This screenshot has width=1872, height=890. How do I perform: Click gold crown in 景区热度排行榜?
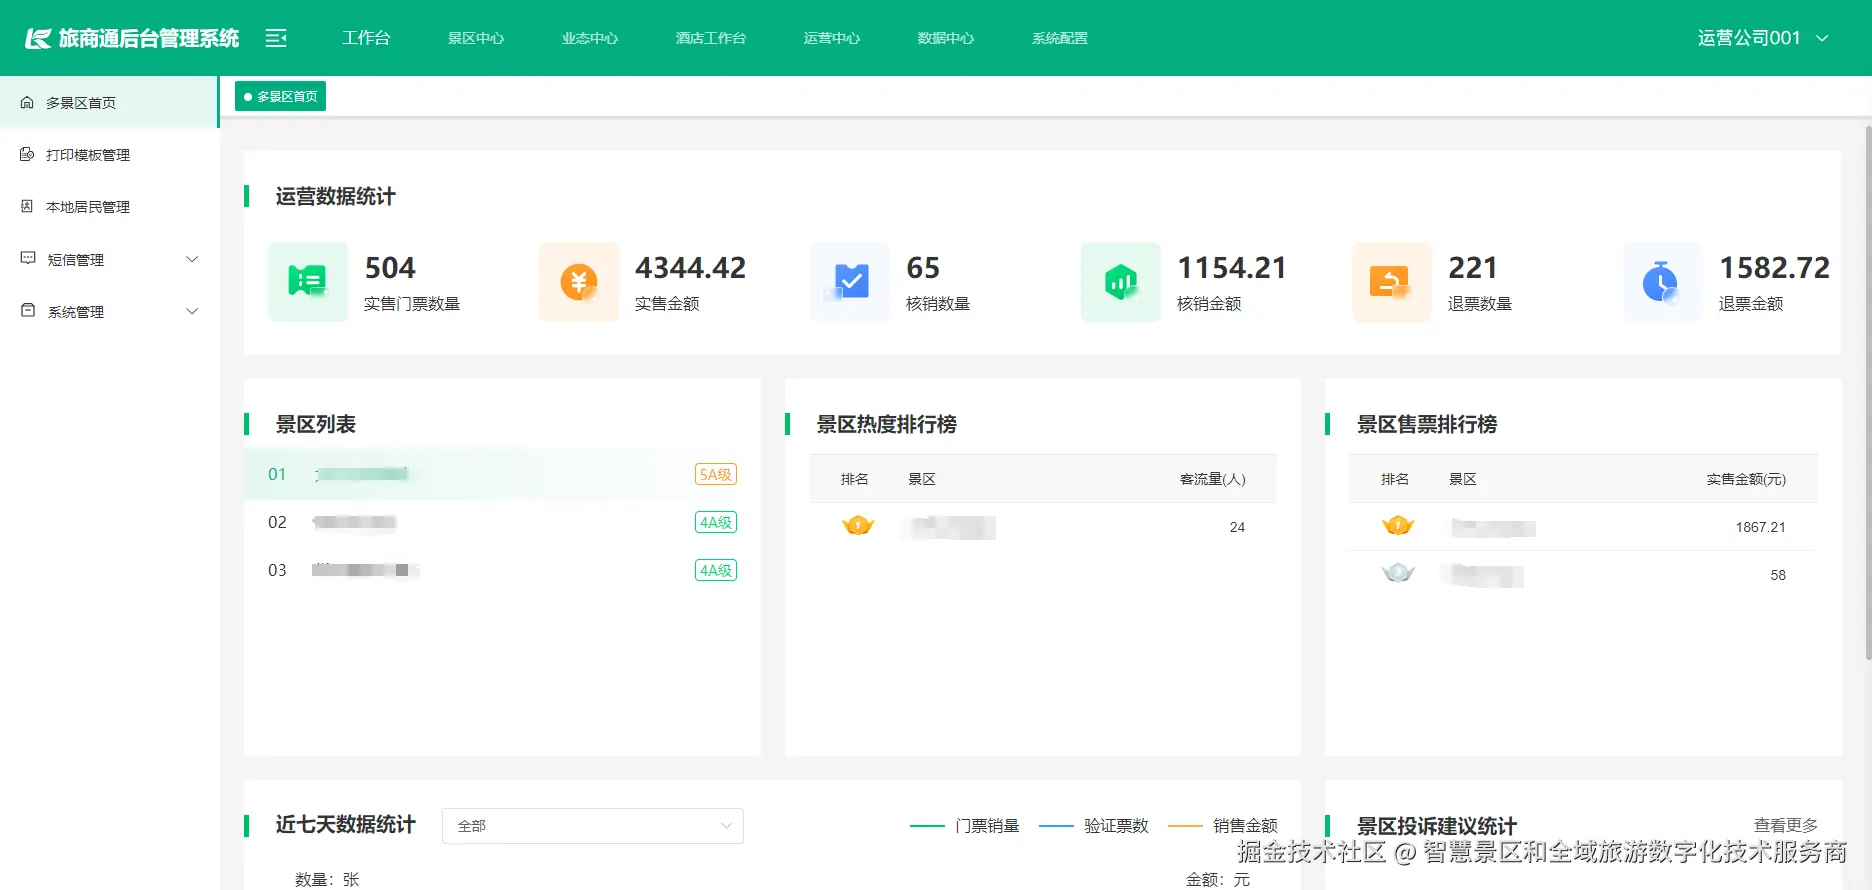coord(858,525)
